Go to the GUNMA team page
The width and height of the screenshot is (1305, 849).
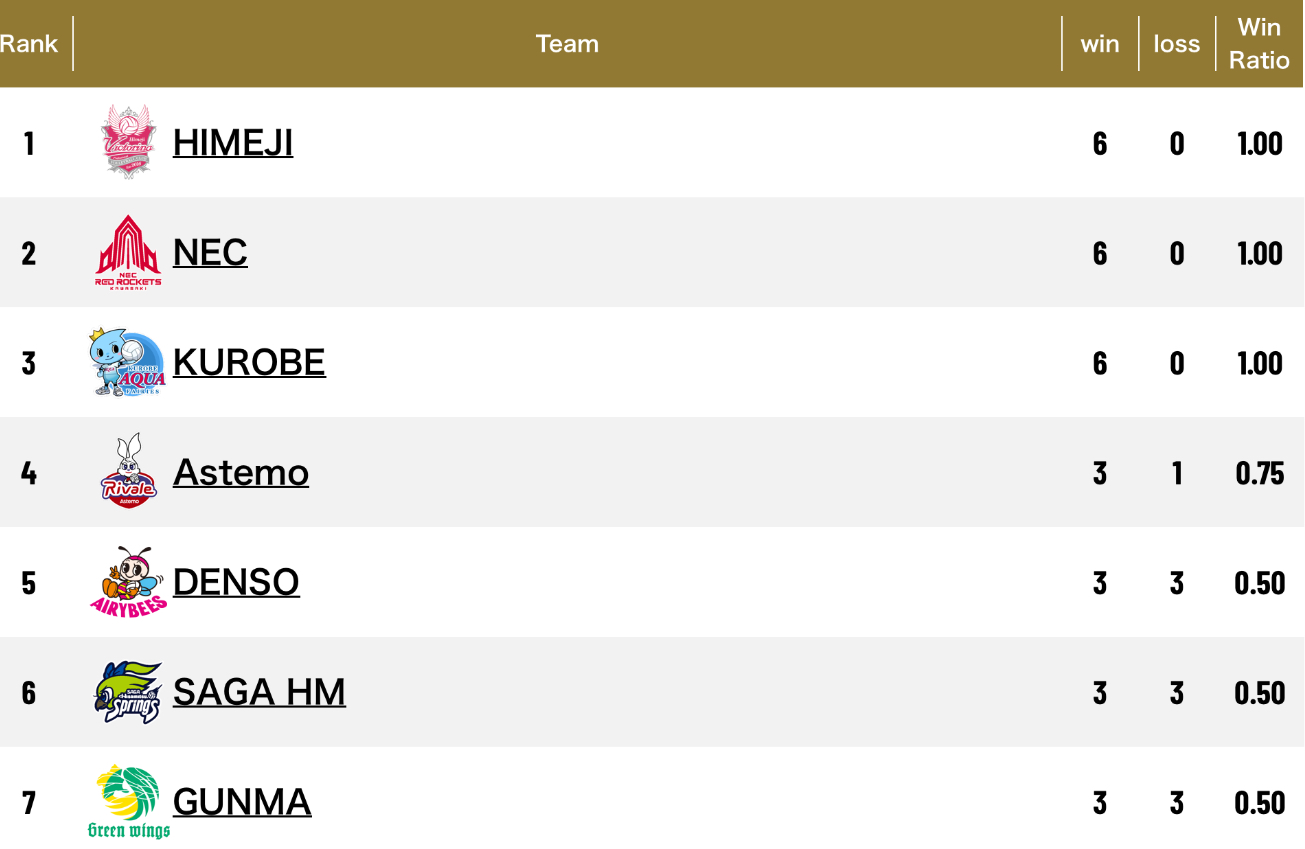[242, 802]
